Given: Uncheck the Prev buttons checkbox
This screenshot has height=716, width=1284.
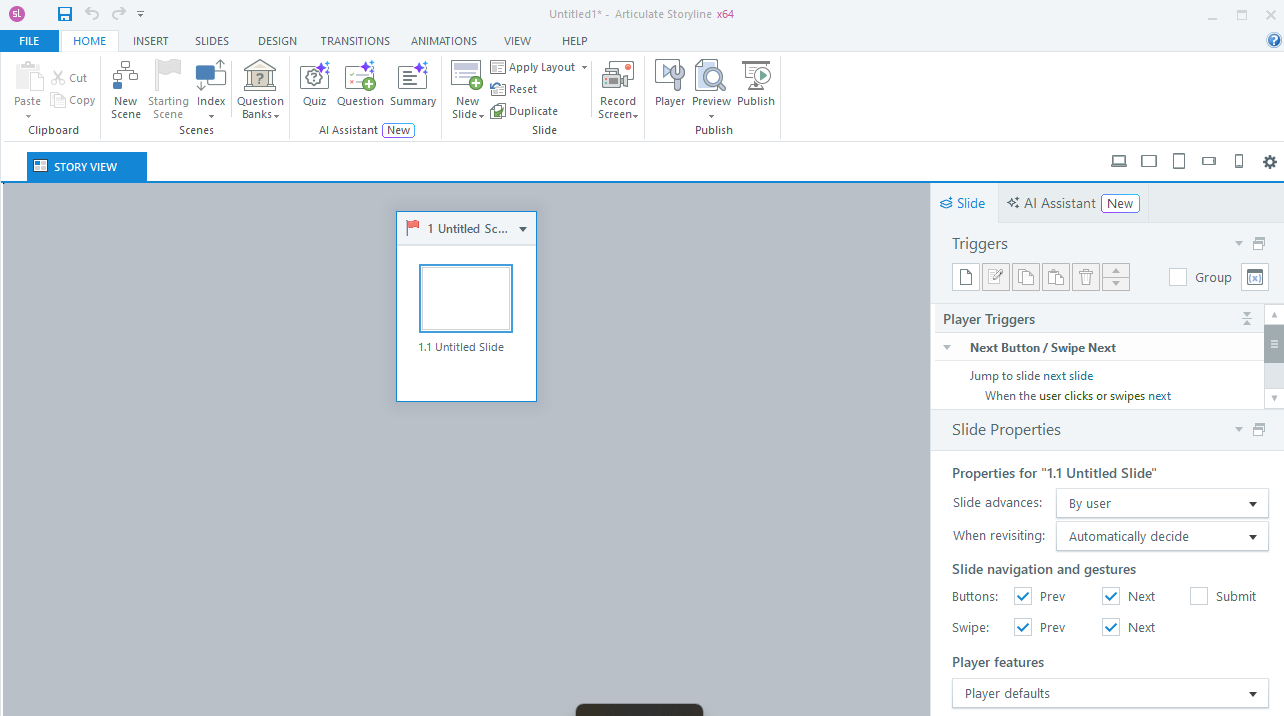Looking at the screenshot, I should pyautogui.click(x=1023, y=597).
